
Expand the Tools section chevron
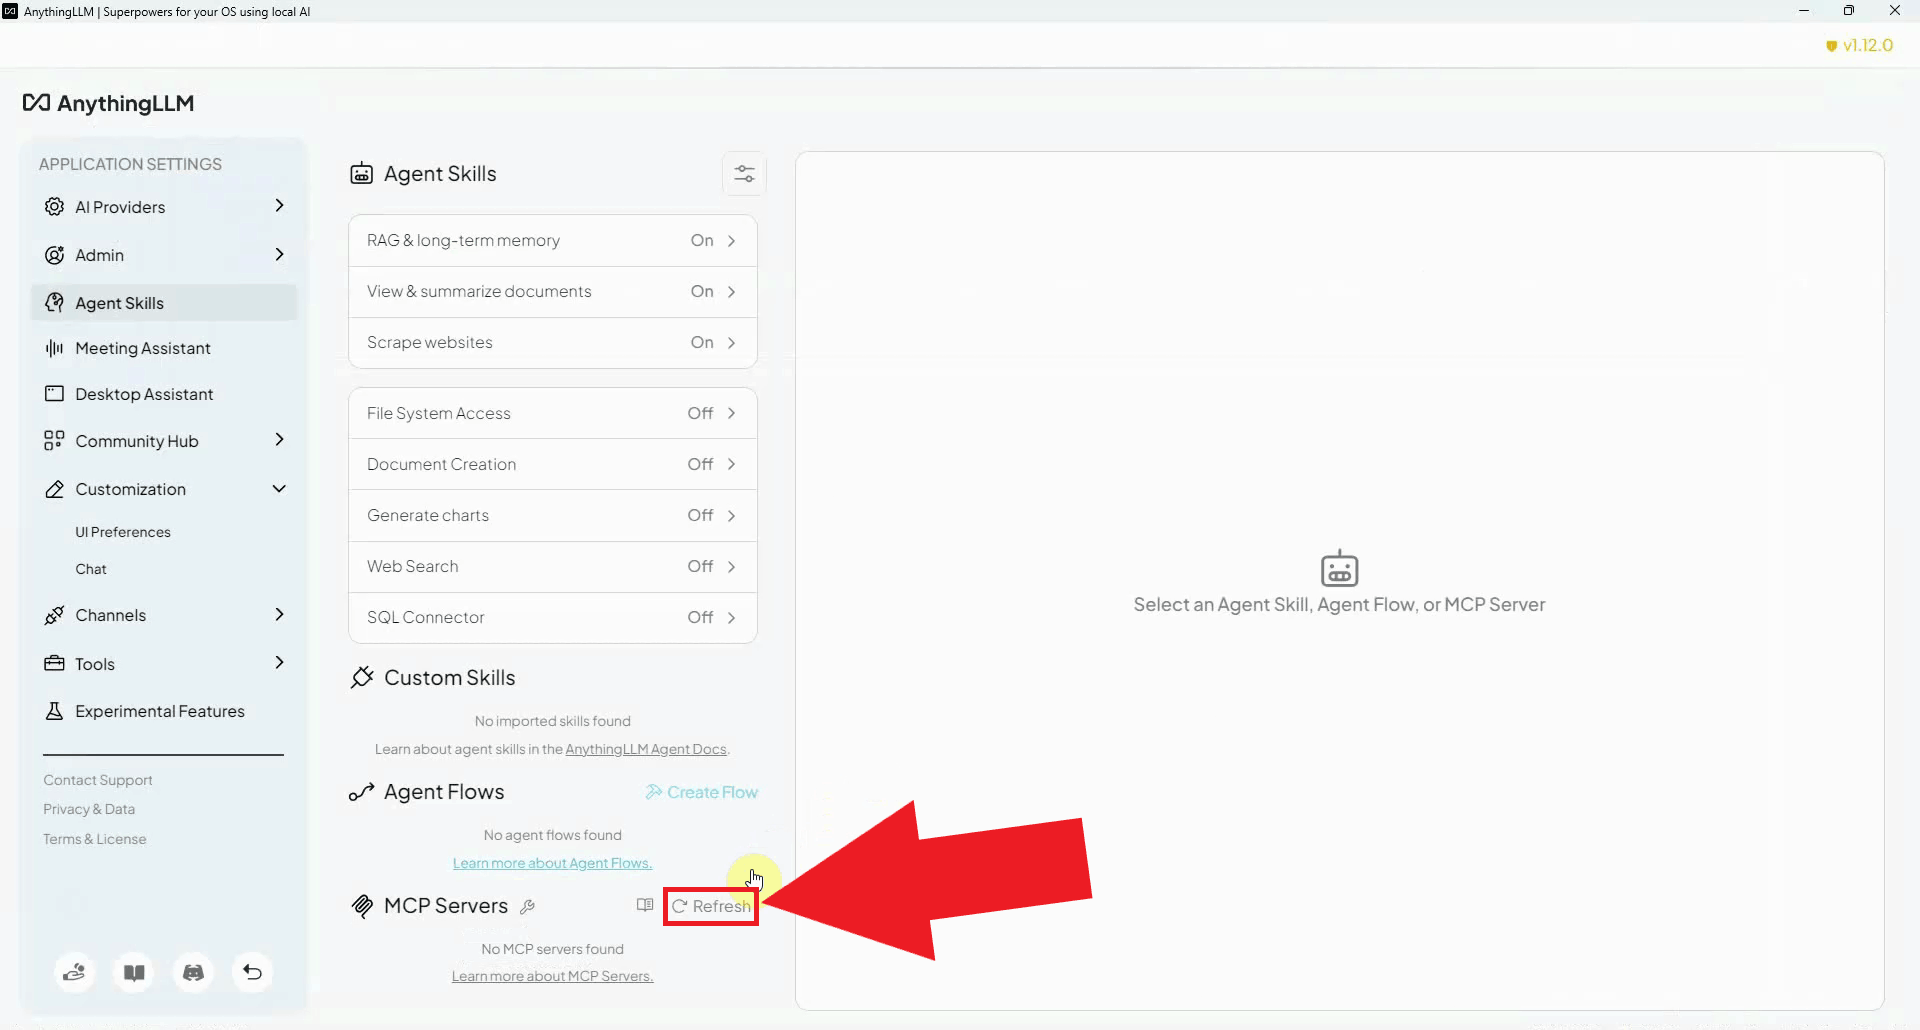[x=279, y=662]
